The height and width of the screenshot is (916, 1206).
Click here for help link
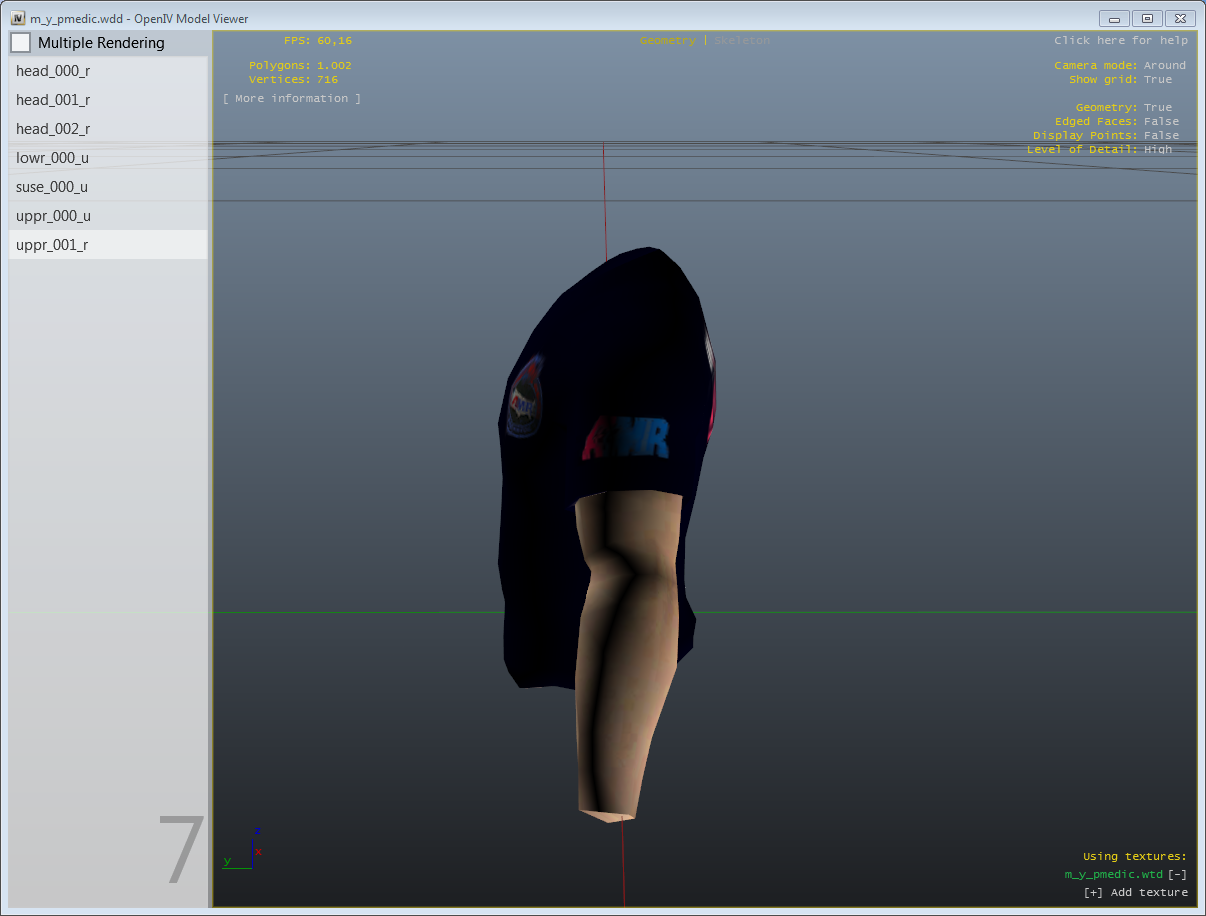1120,41
